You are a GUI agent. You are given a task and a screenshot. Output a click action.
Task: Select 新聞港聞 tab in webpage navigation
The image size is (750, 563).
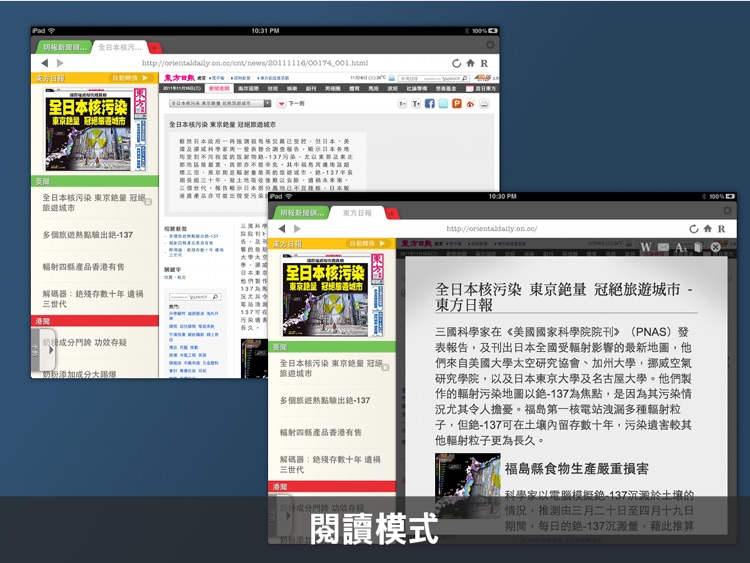pos(219,88)
